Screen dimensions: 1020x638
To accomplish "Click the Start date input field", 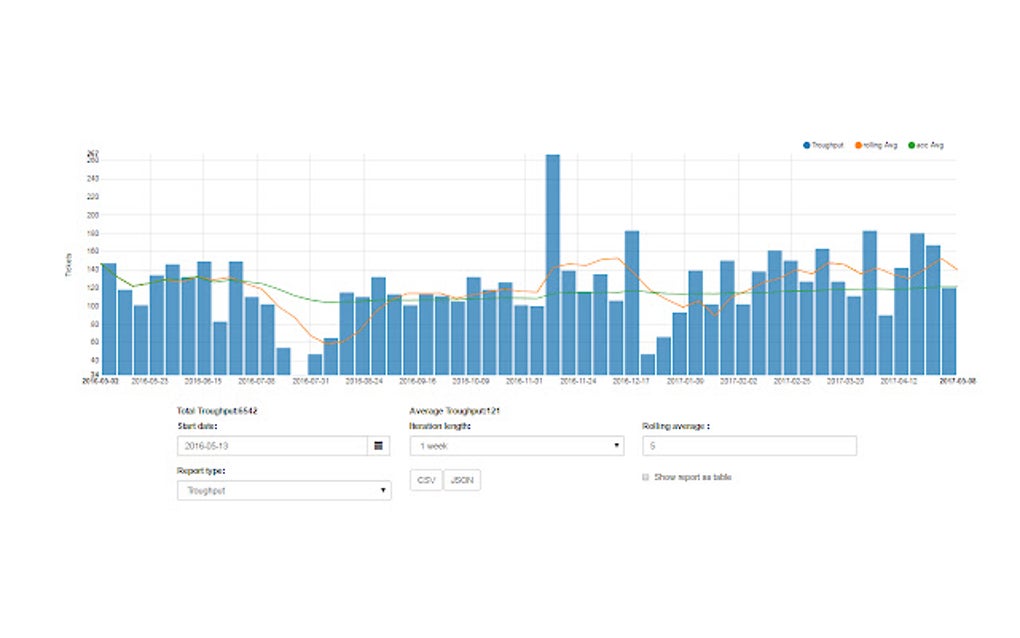I will tap(273, 446).
